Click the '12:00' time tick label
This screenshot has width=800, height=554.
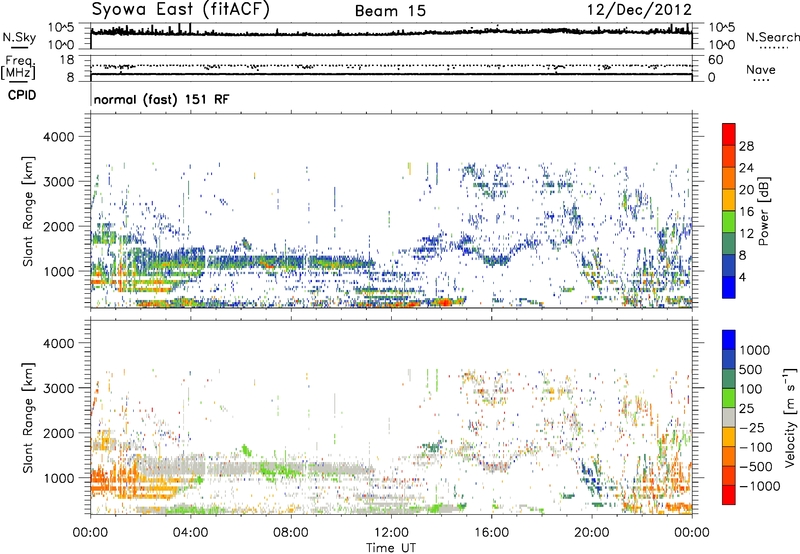coord(391,533)
